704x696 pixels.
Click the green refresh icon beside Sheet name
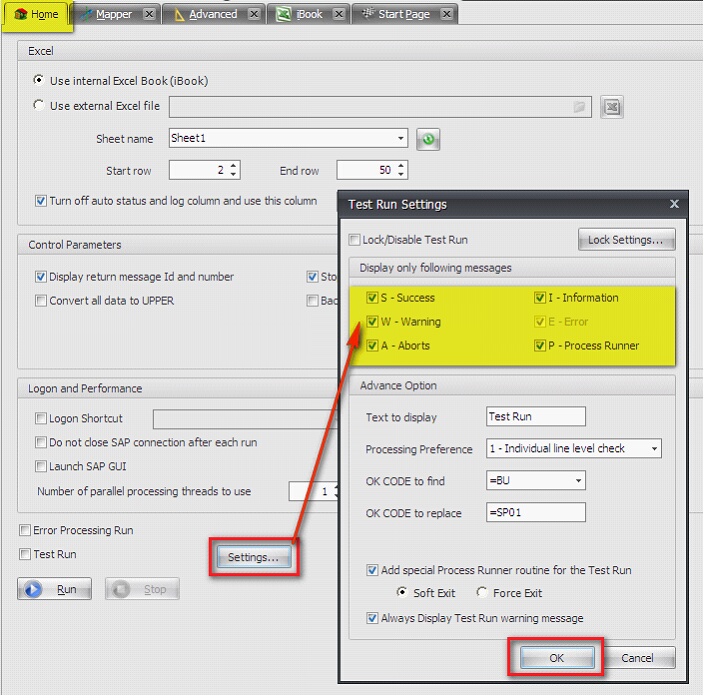pyautogui.click(x=428, y=139)
